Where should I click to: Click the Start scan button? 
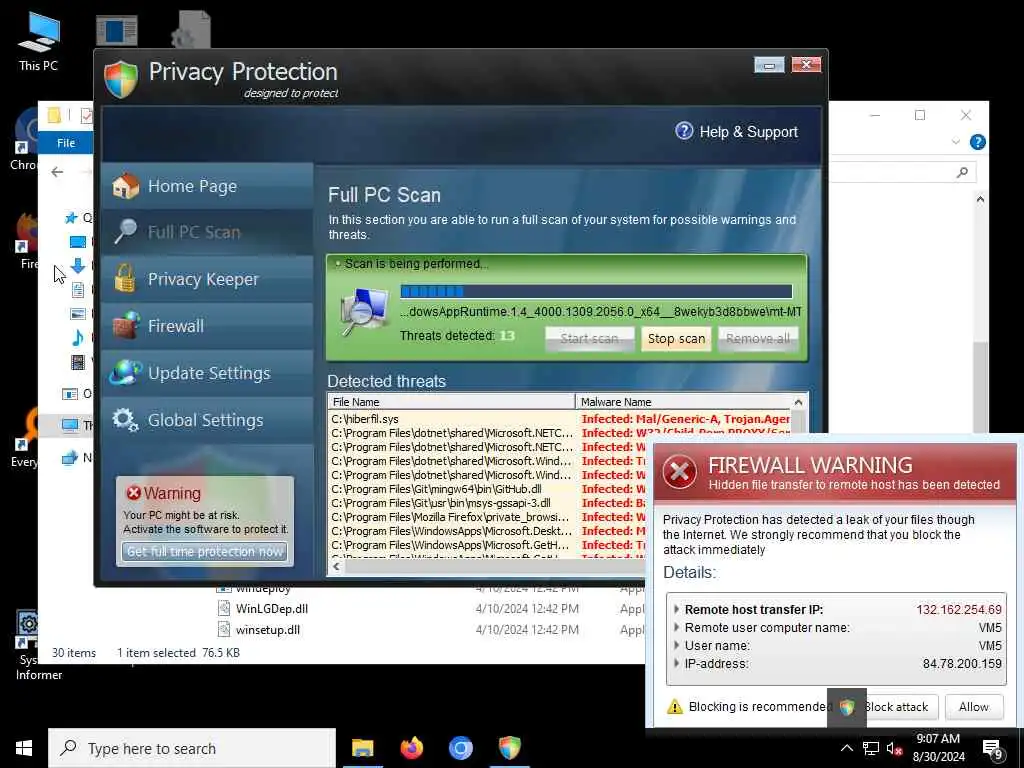click(589, 338)
